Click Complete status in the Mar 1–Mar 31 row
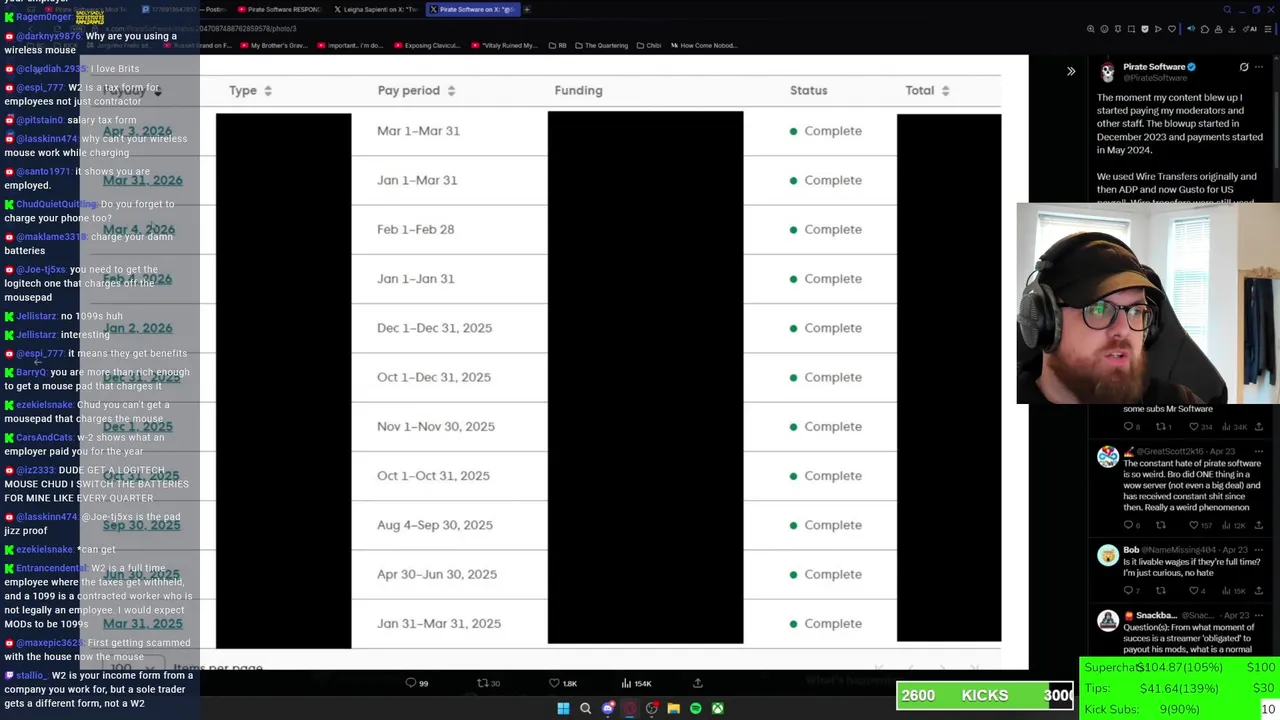Viewport: 1280px width, 720px height. tap(825, 131)
